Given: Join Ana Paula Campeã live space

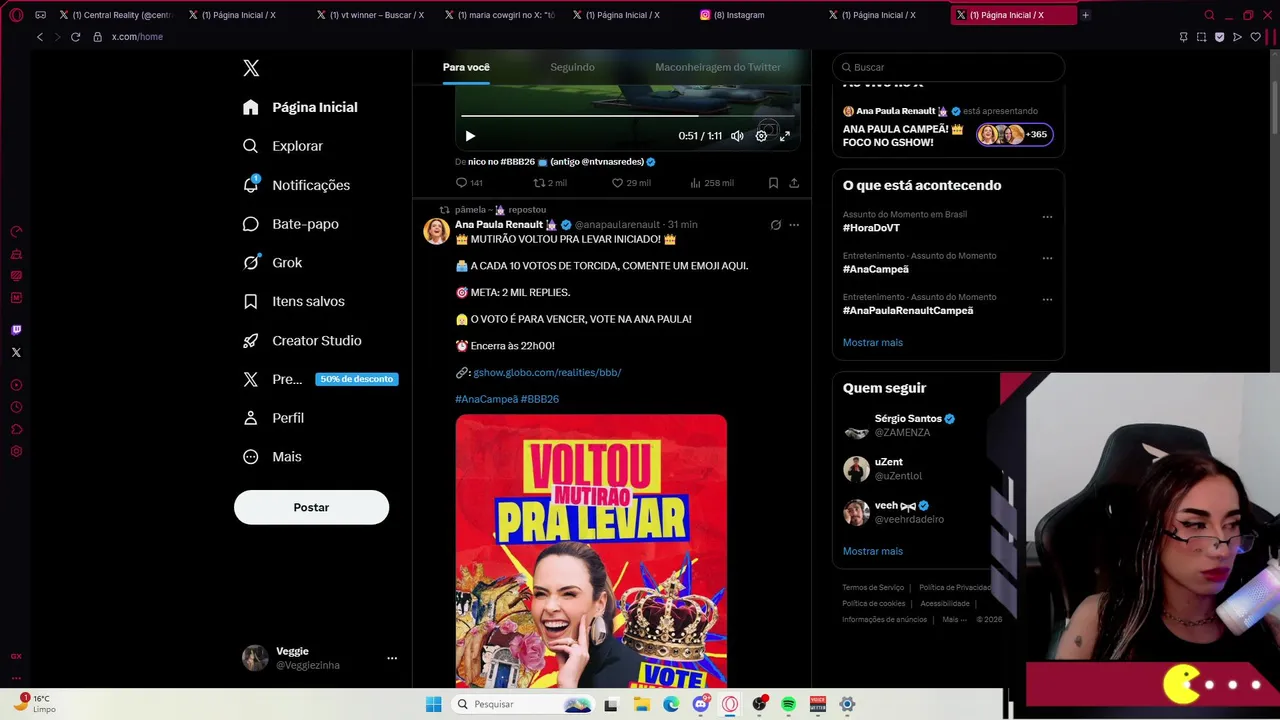Looking at the screenshot, I should [x=948, y=128].
